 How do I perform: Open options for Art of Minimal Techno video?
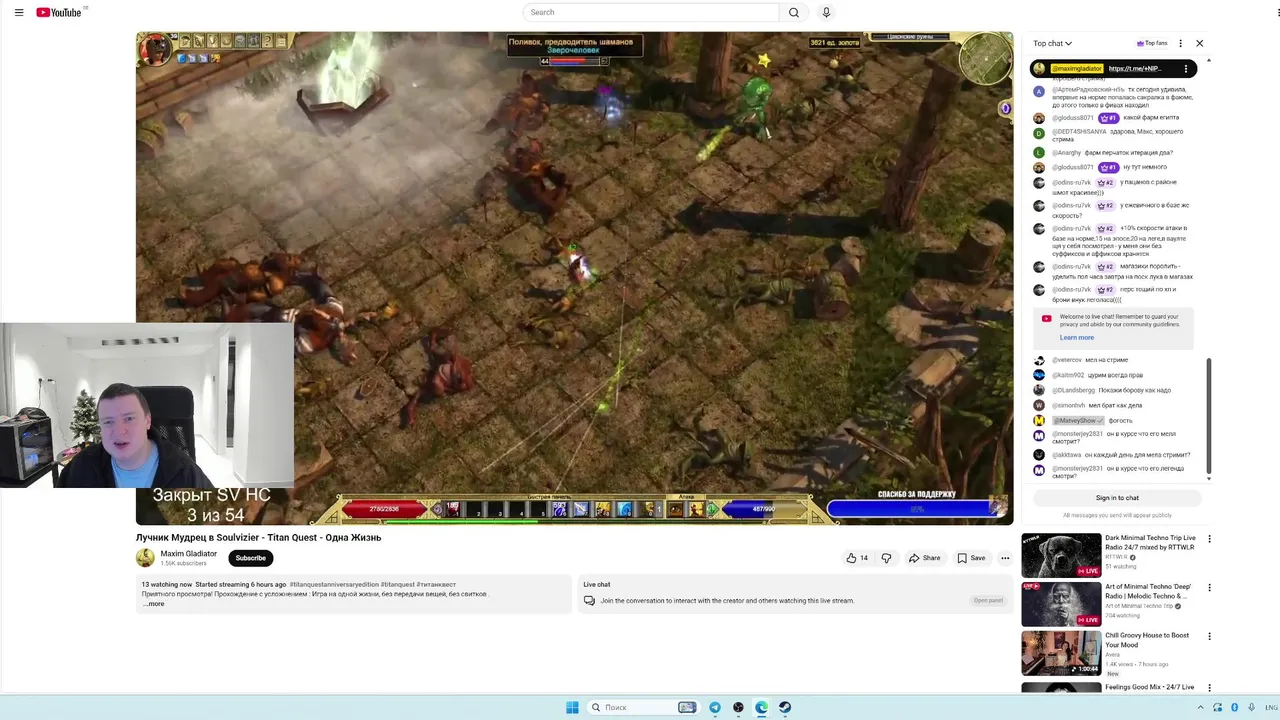[1209, 588]
